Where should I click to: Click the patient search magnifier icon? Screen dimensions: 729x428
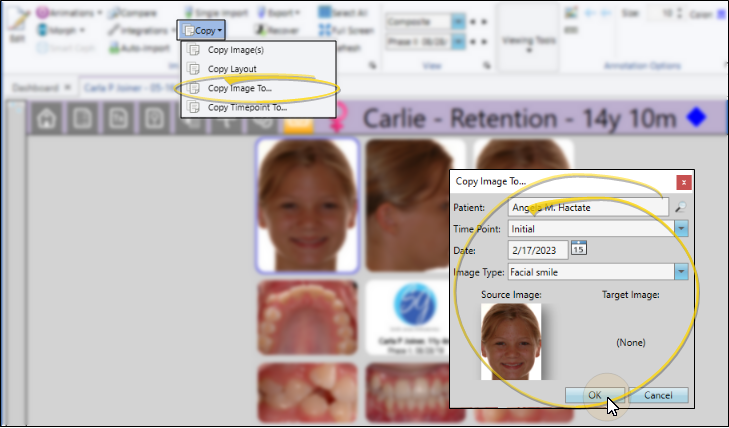[x=681, y=207]
